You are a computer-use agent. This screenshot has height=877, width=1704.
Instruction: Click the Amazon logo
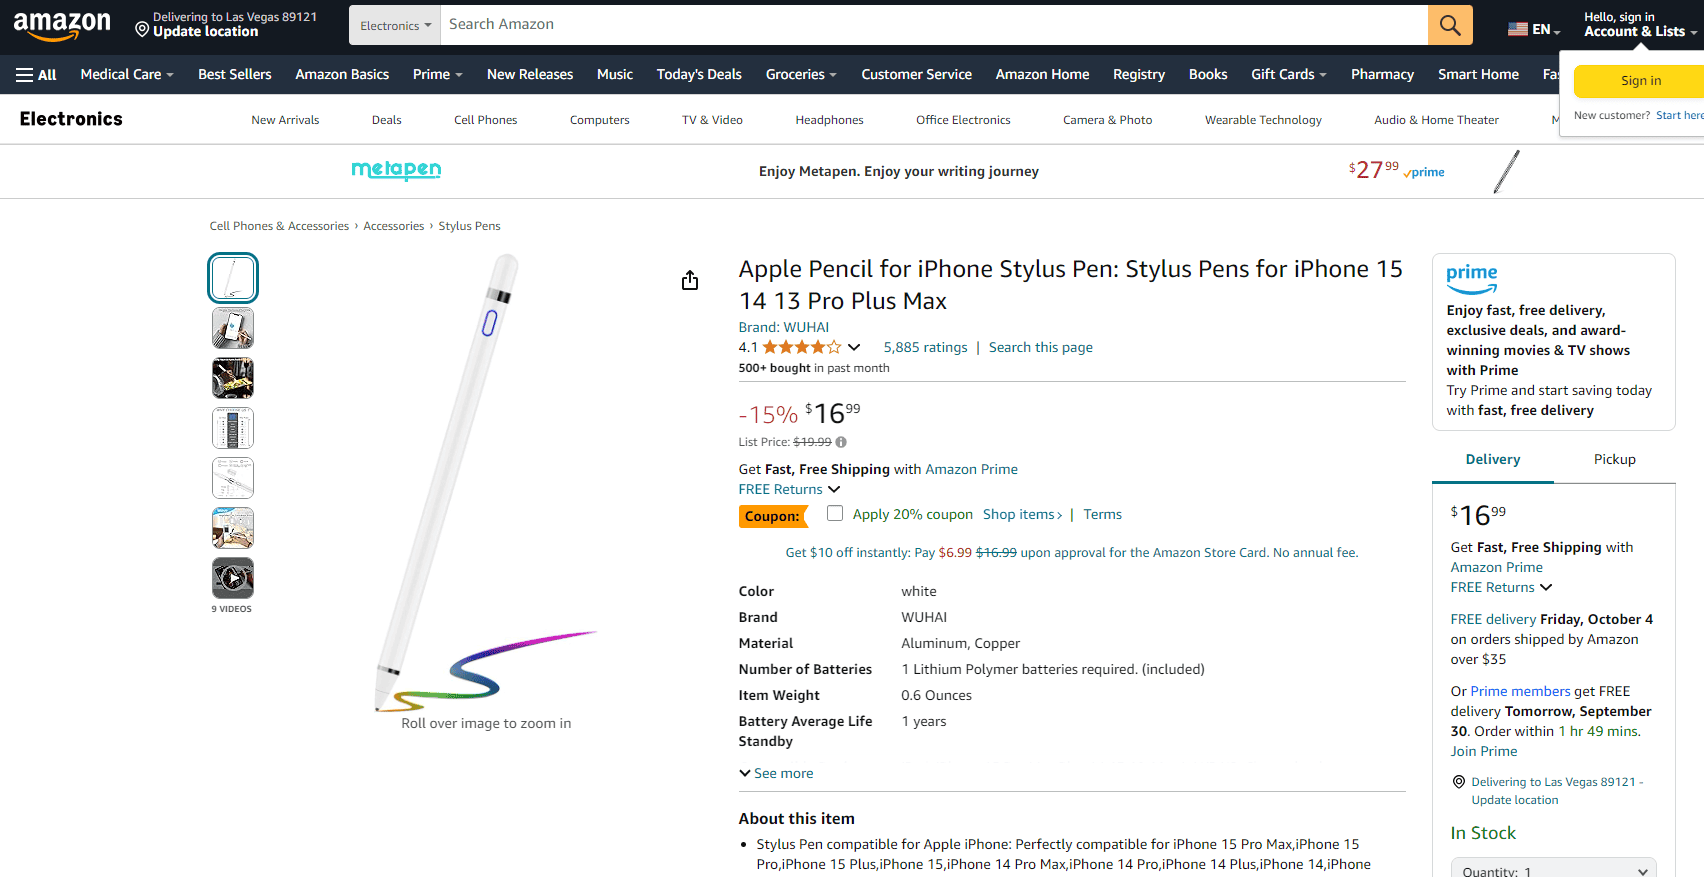(62, 25)
